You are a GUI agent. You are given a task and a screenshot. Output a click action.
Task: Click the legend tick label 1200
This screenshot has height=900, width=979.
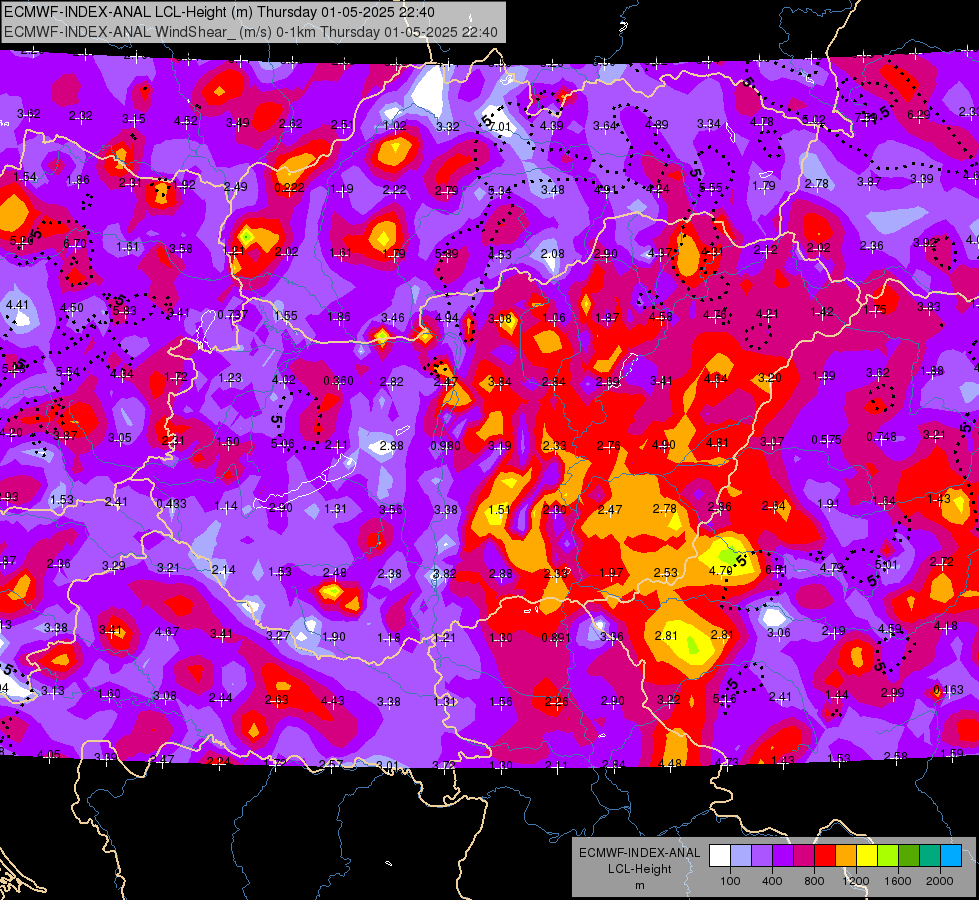(856, 881)
